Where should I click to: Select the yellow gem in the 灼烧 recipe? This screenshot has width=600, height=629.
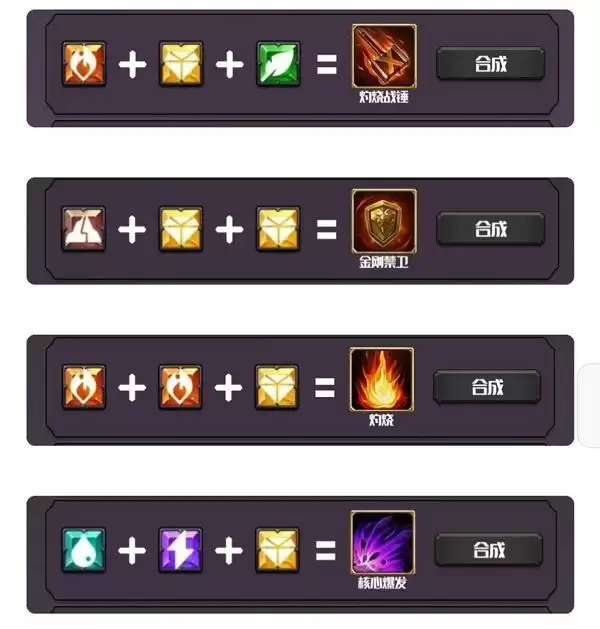pos(277,387)
